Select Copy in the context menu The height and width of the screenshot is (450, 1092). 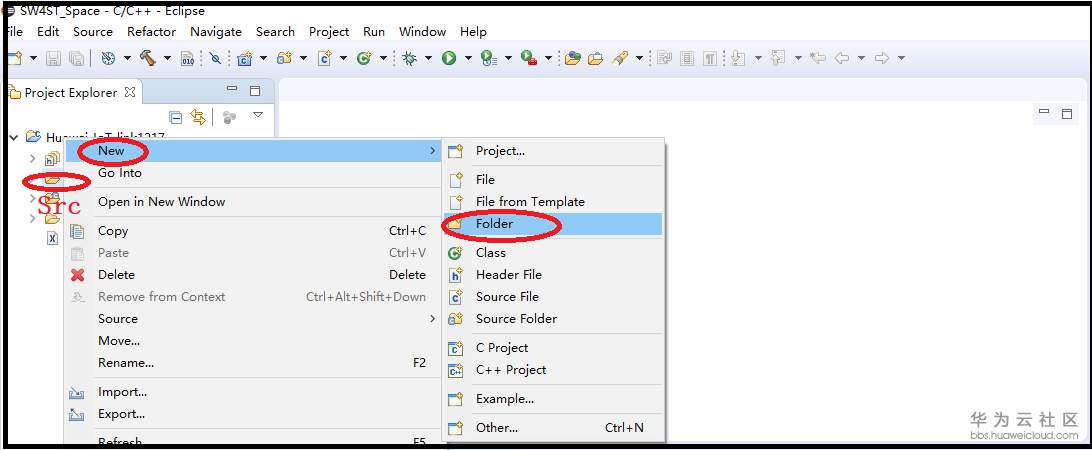[x=253, y=231]
